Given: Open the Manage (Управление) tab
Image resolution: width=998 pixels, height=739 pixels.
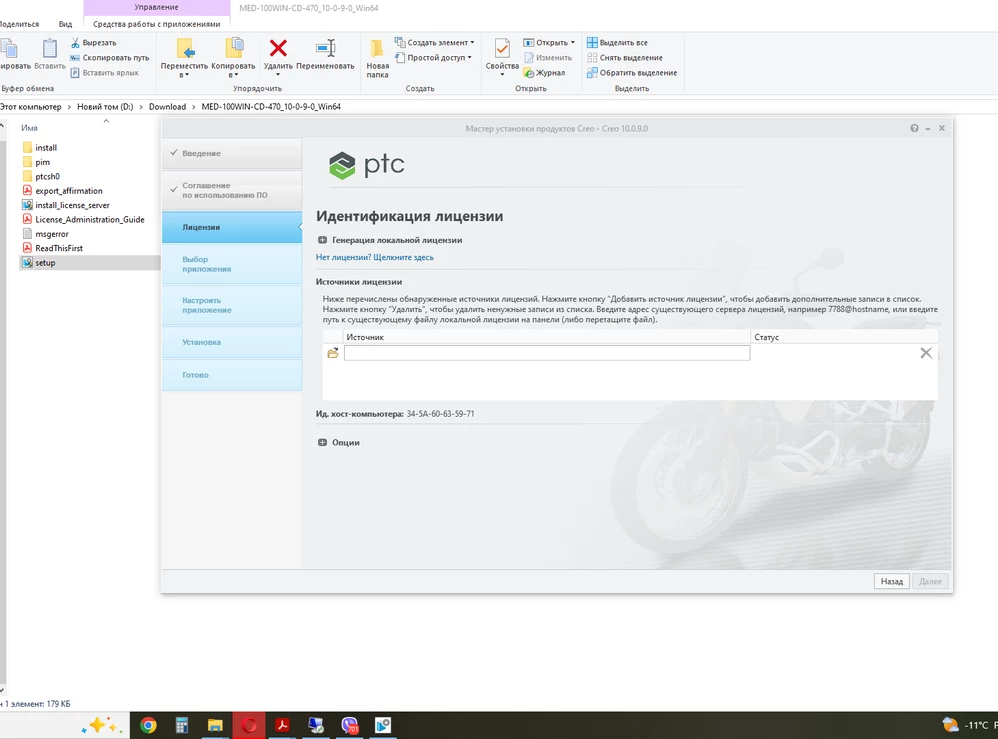Looking at the screenshot, I should (x=157, y=7).
